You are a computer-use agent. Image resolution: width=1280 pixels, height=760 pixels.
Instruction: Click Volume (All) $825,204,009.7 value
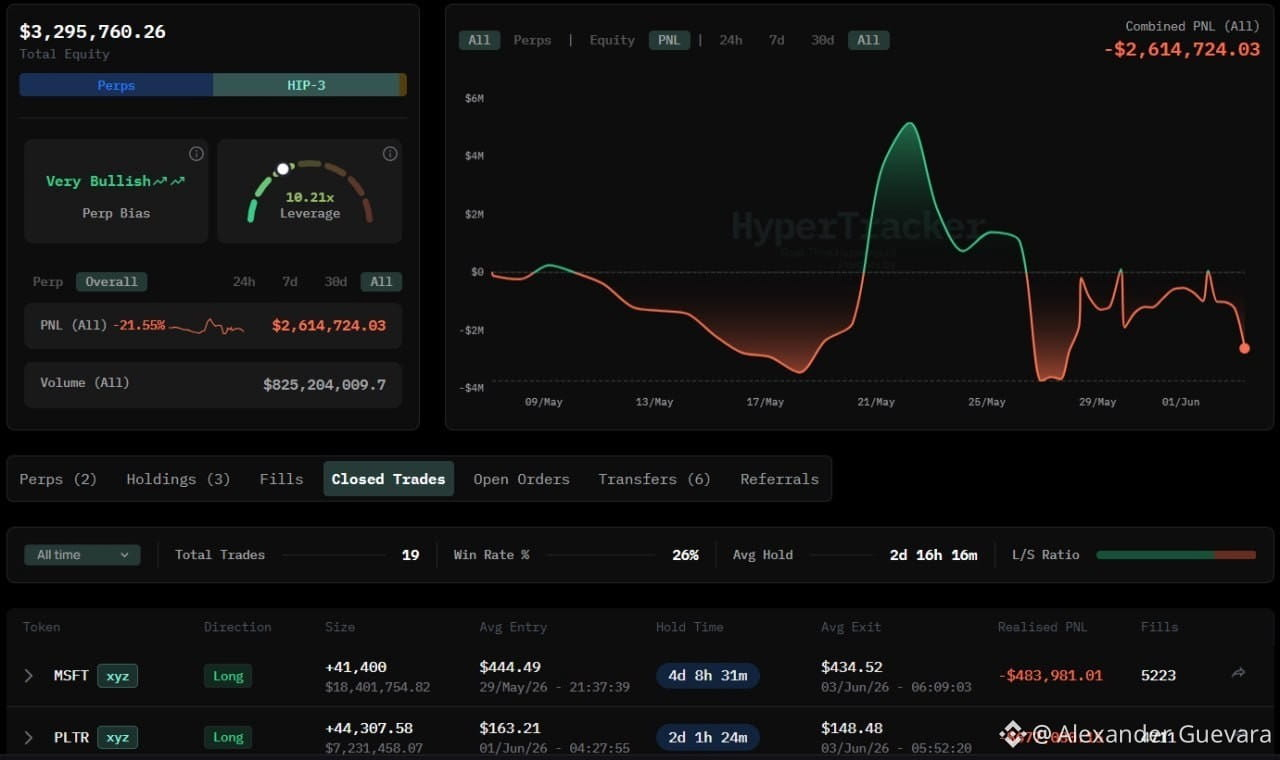tap(324, 384)
